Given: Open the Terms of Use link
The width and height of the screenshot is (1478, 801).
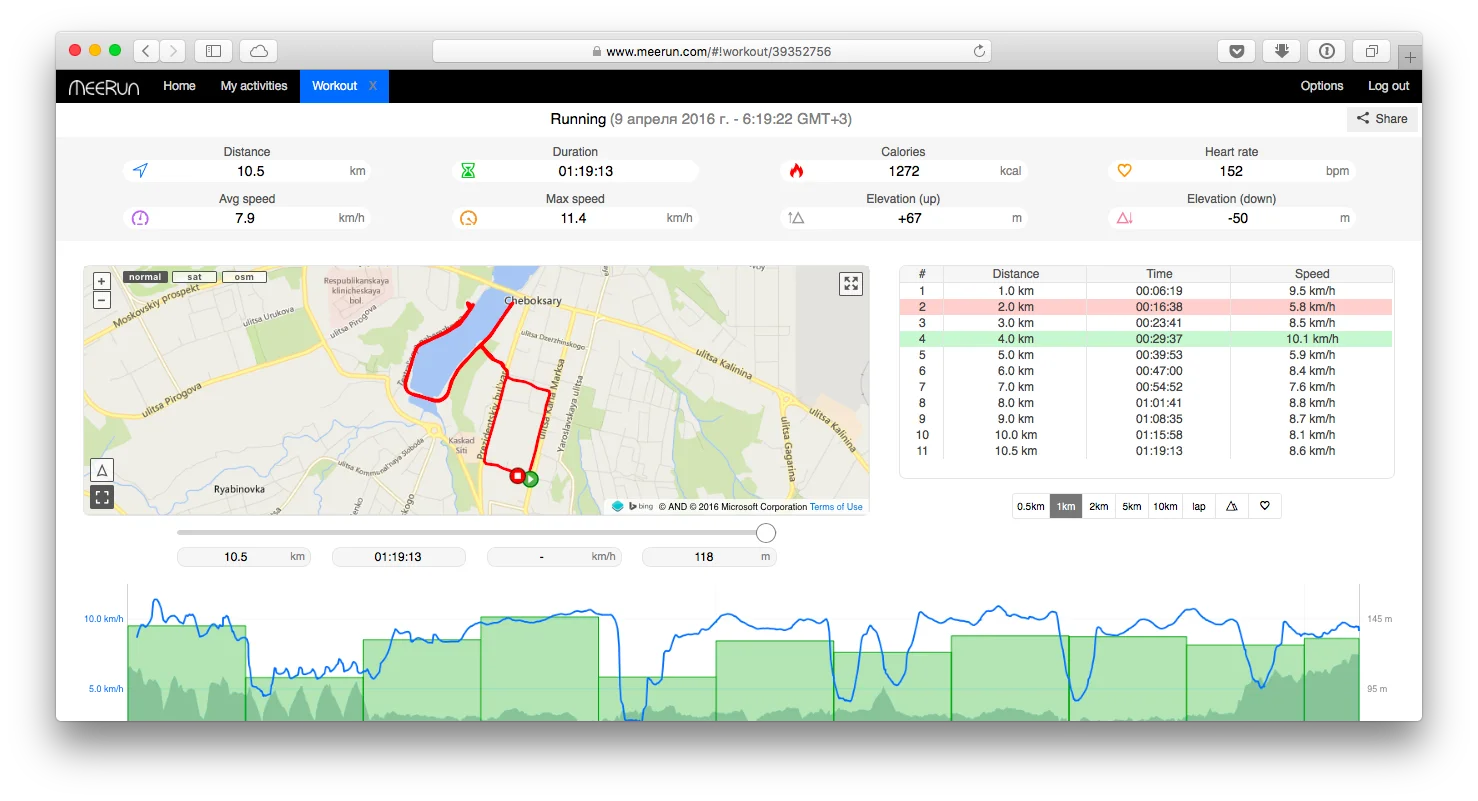Looking at the screenshot, I should [836, 507].
